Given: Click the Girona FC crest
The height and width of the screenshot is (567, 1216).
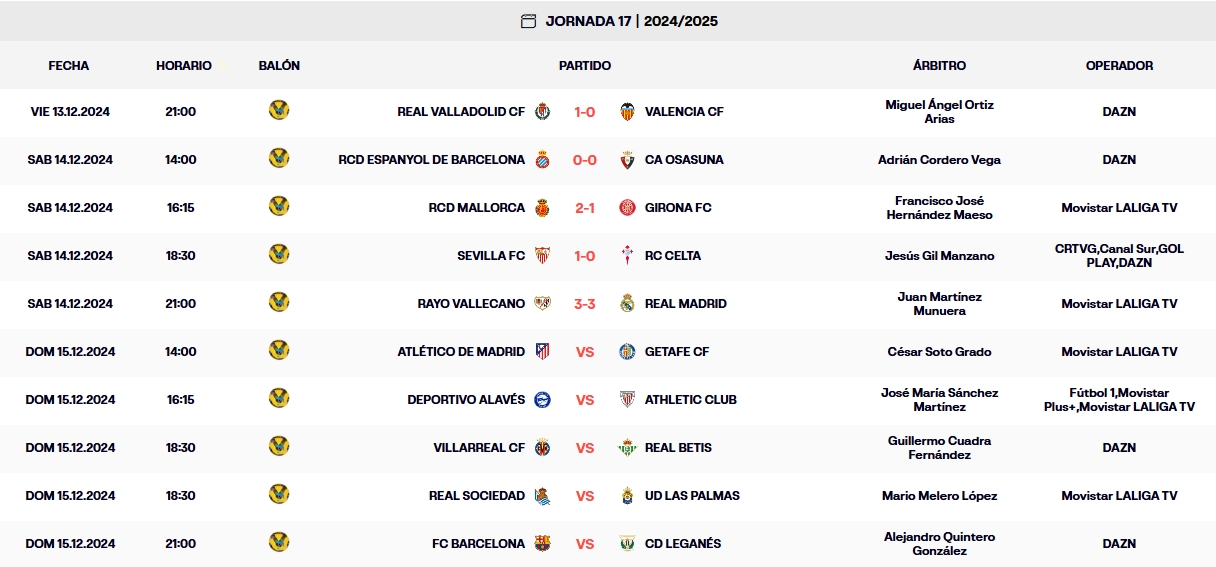Looking at the screenshot, I should coord(627,207).
